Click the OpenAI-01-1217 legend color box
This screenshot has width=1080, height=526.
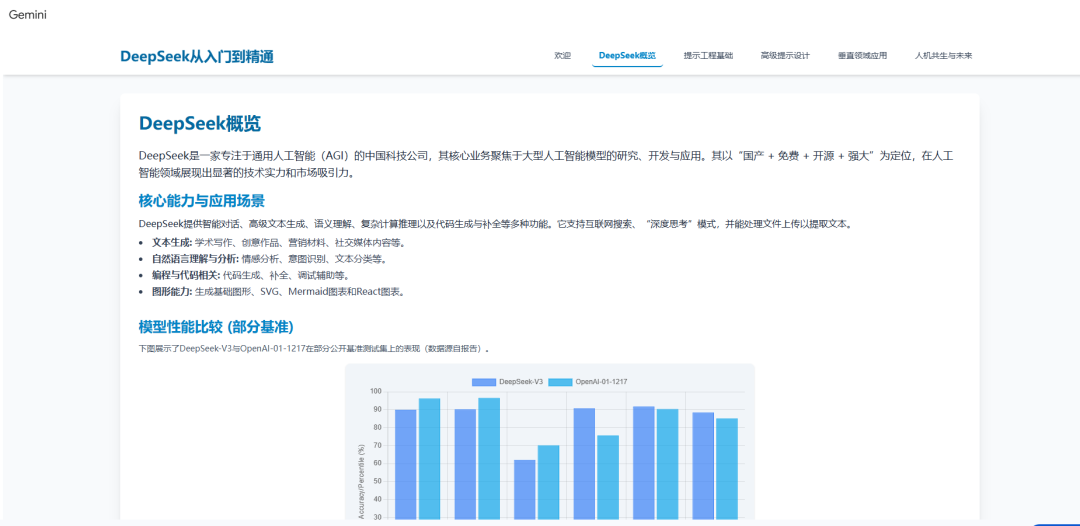click(560, 382)
